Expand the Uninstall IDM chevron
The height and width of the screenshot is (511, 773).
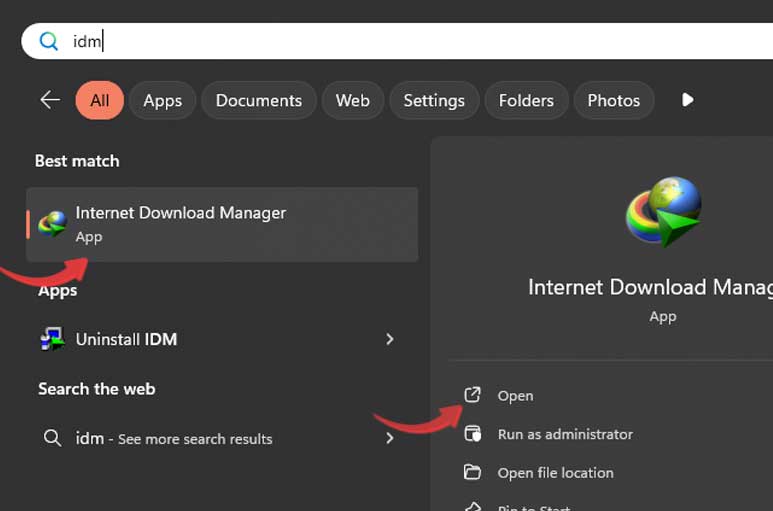(x=390, y=339)
